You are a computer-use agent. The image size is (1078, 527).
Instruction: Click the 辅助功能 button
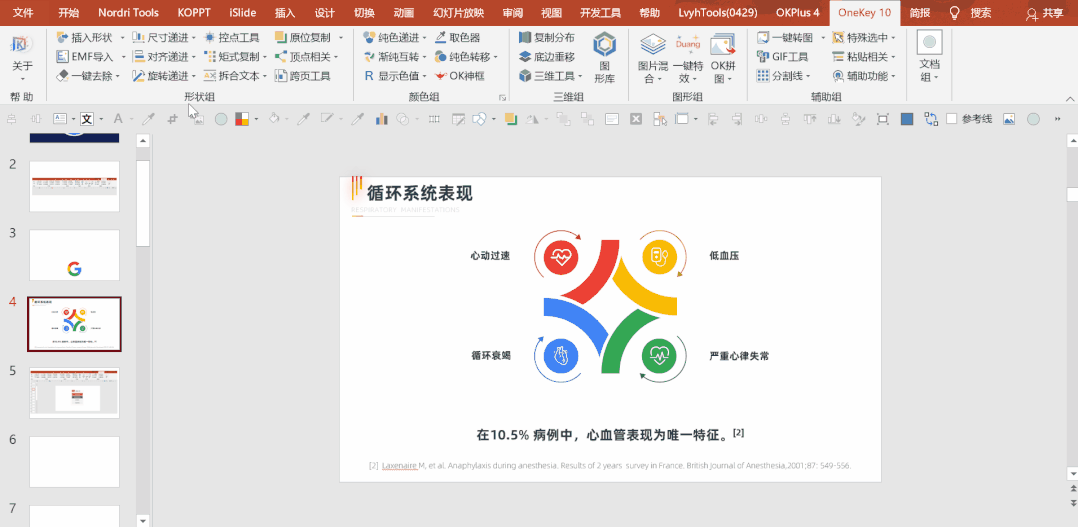click(x=860, y=76)
